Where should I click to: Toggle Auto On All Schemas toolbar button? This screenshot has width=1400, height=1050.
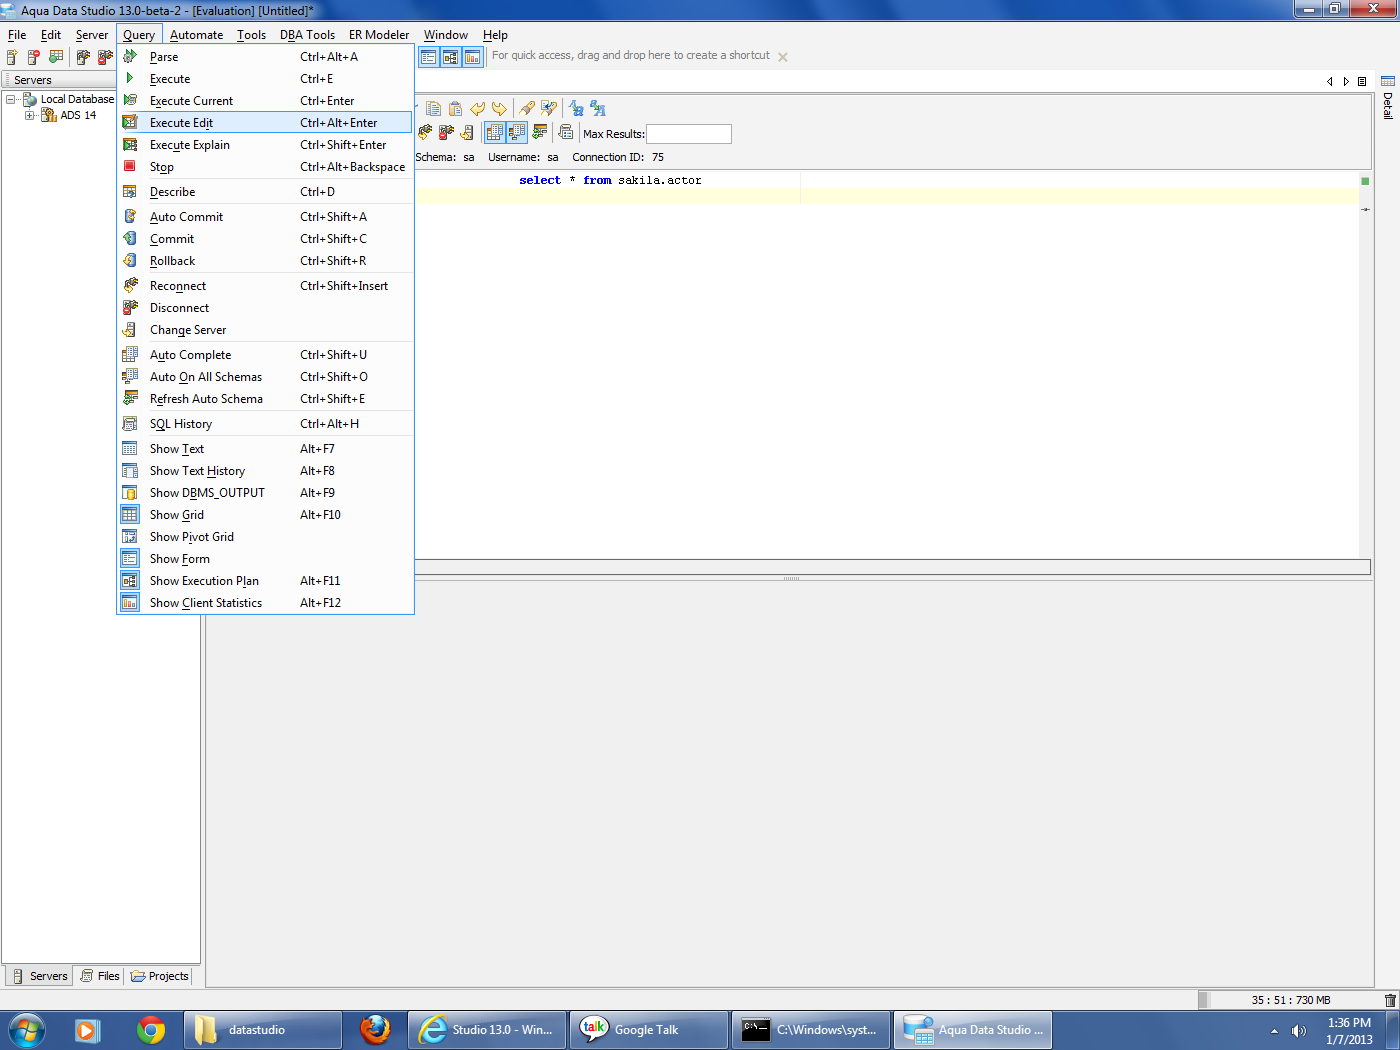click(517, 132)
